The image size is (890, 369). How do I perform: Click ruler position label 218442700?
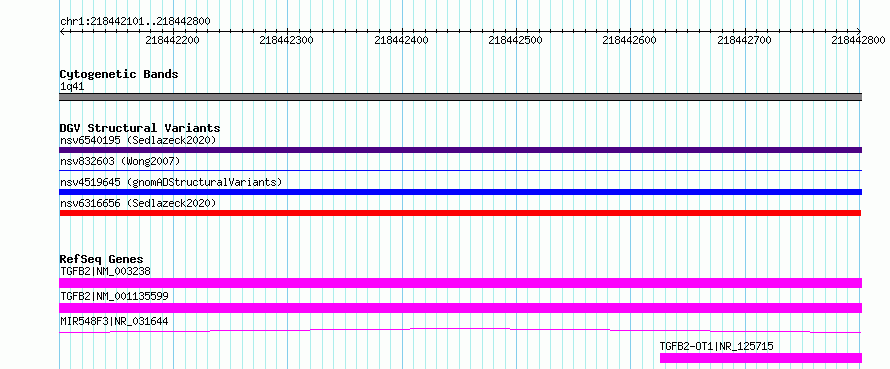point(745,40)
